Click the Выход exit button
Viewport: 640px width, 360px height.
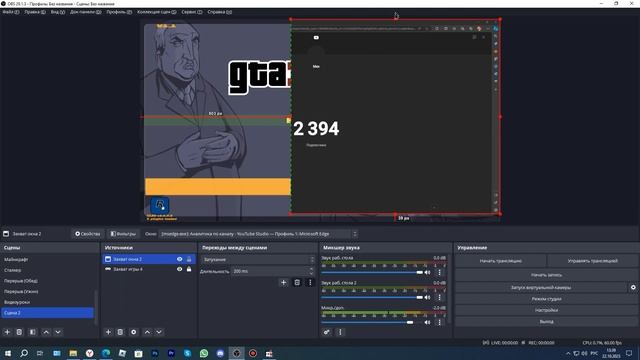click(x=547, y=322)
